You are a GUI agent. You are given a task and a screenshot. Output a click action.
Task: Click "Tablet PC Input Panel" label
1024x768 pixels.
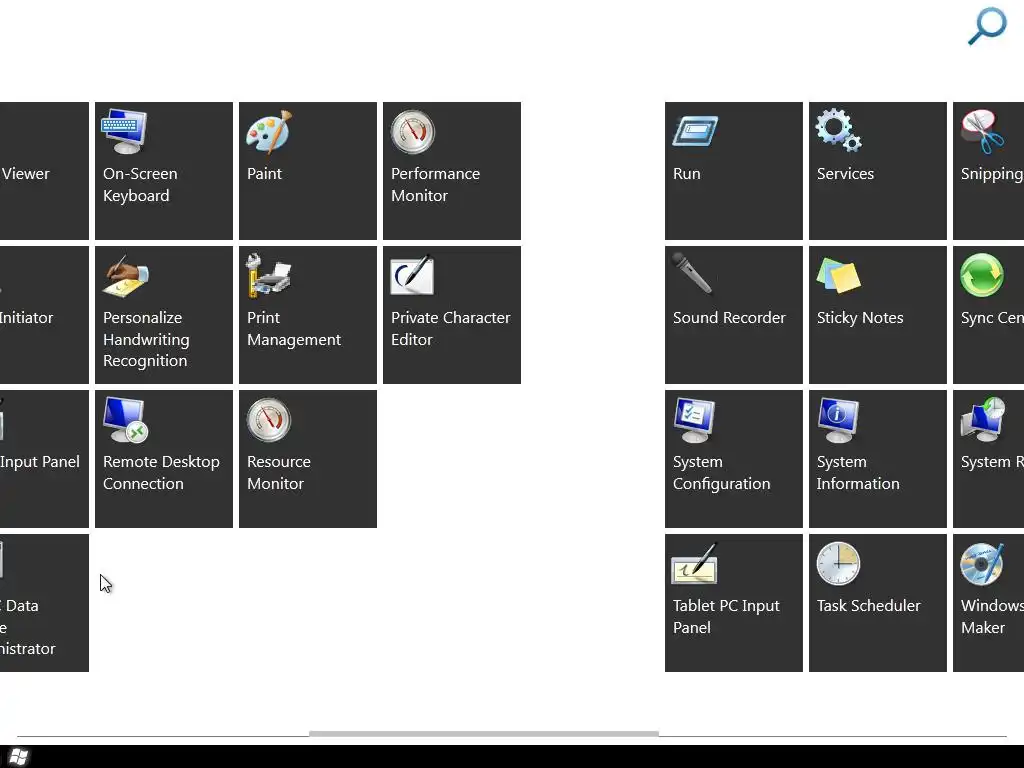[x=726, y=616]
